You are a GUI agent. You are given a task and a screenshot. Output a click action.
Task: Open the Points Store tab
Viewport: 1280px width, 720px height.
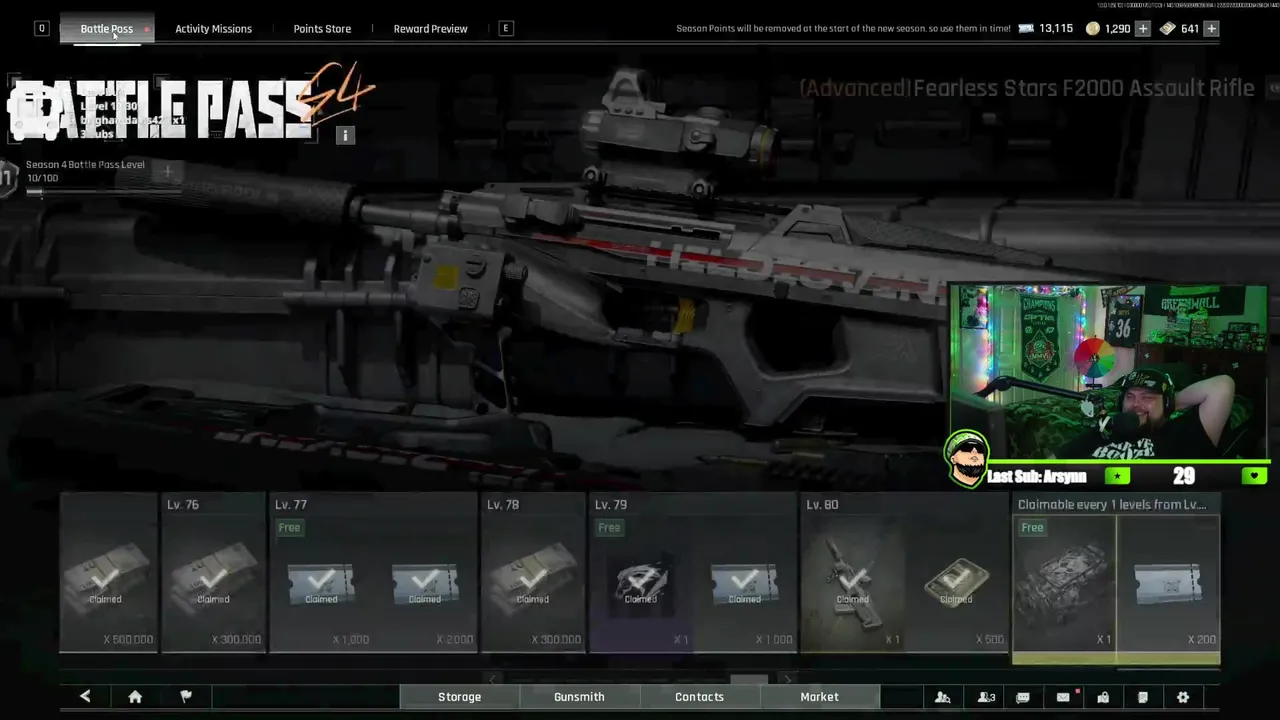(322, 29)
